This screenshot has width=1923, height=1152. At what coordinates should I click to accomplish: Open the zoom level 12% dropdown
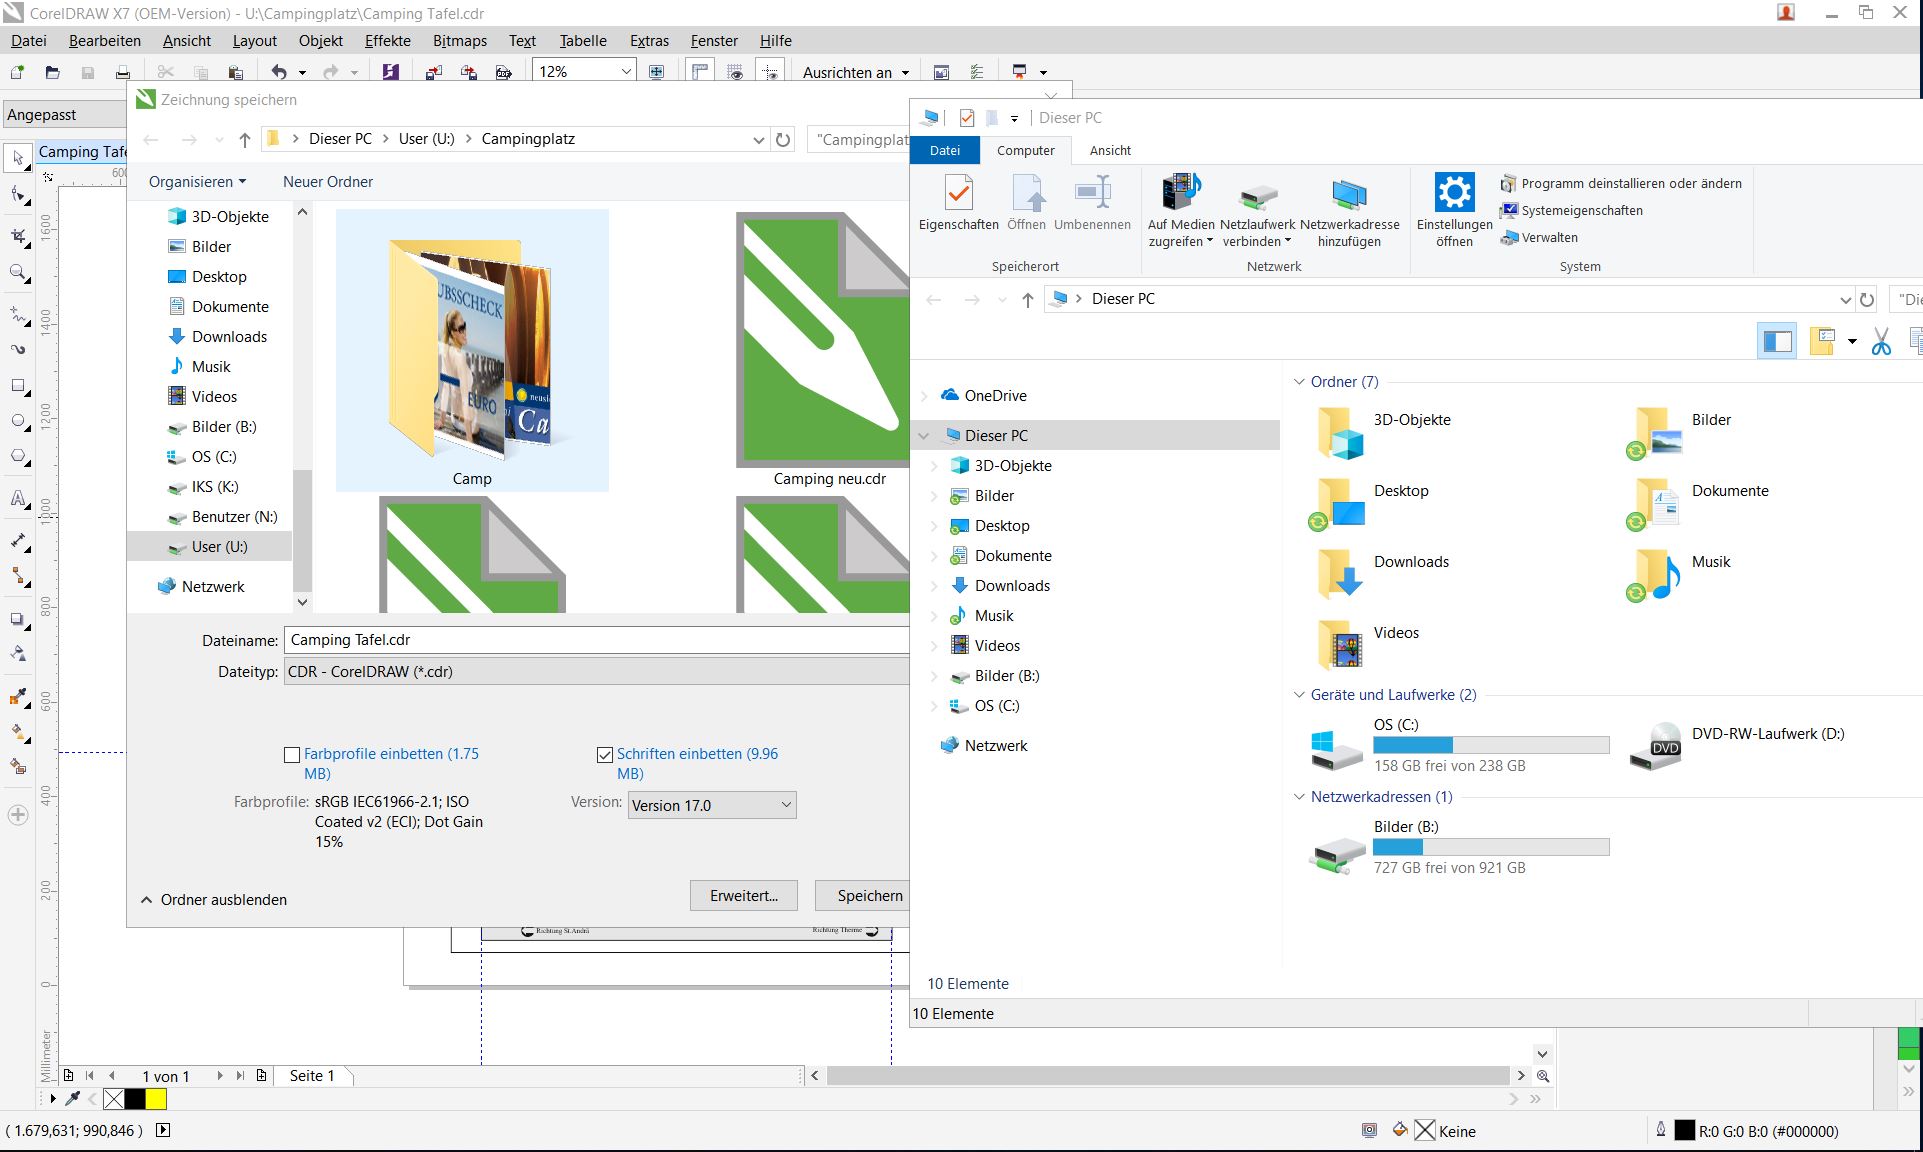coord(626,72)
